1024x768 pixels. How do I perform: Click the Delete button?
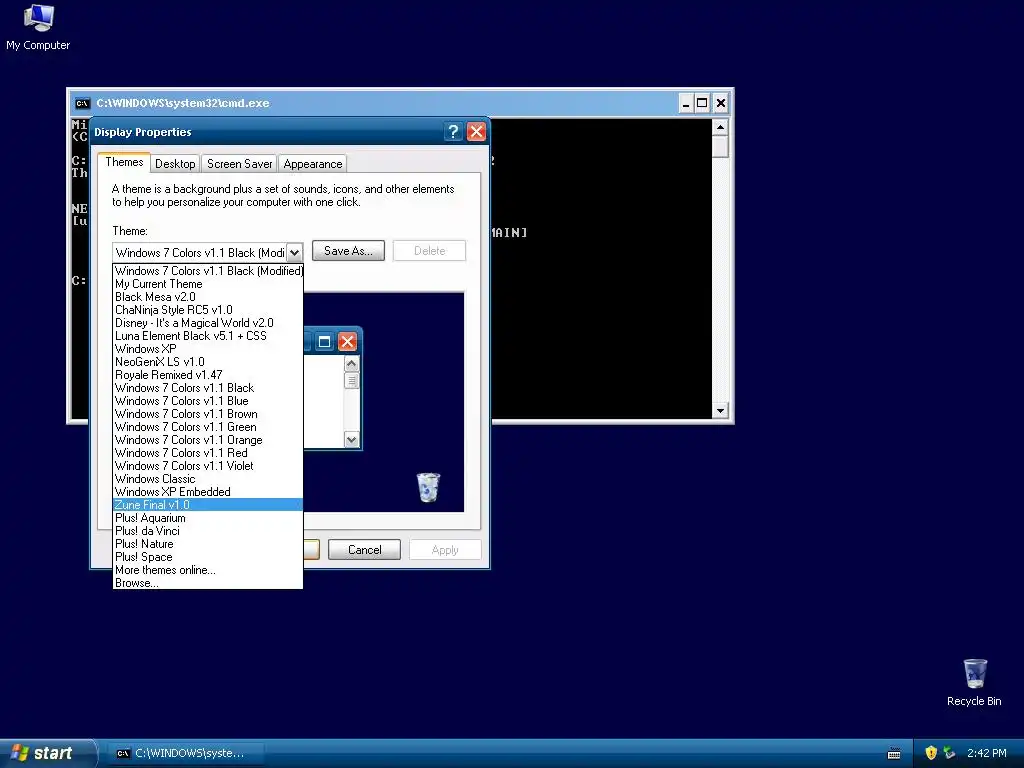[x=429, y=251]
